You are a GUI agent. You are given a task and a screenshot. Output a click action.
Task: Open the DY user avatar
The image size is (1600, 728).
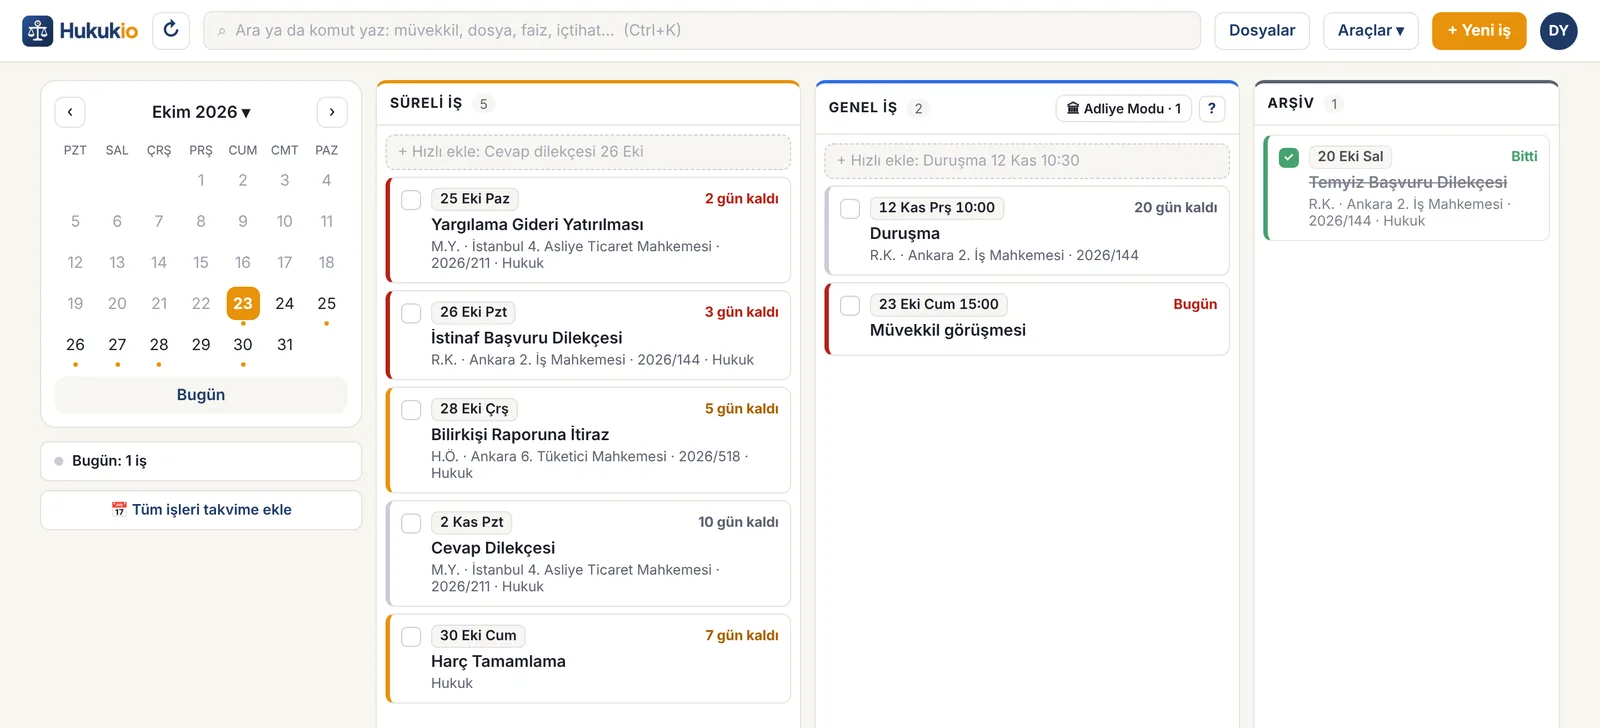click(x=1558, y=31)
